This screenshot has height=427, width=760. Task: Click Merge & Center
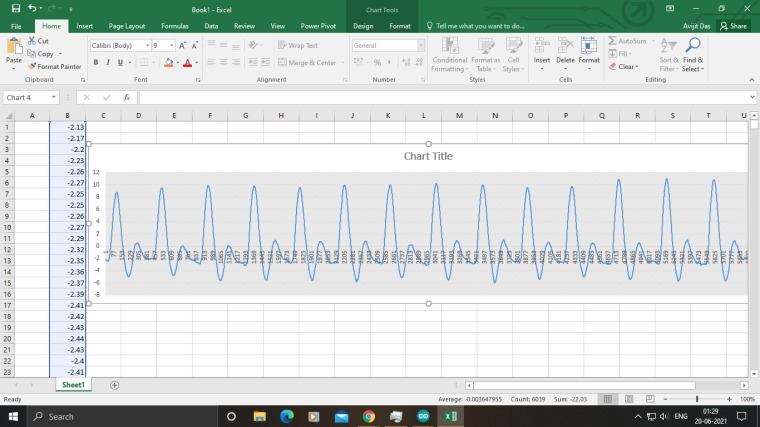coord(307,63)
